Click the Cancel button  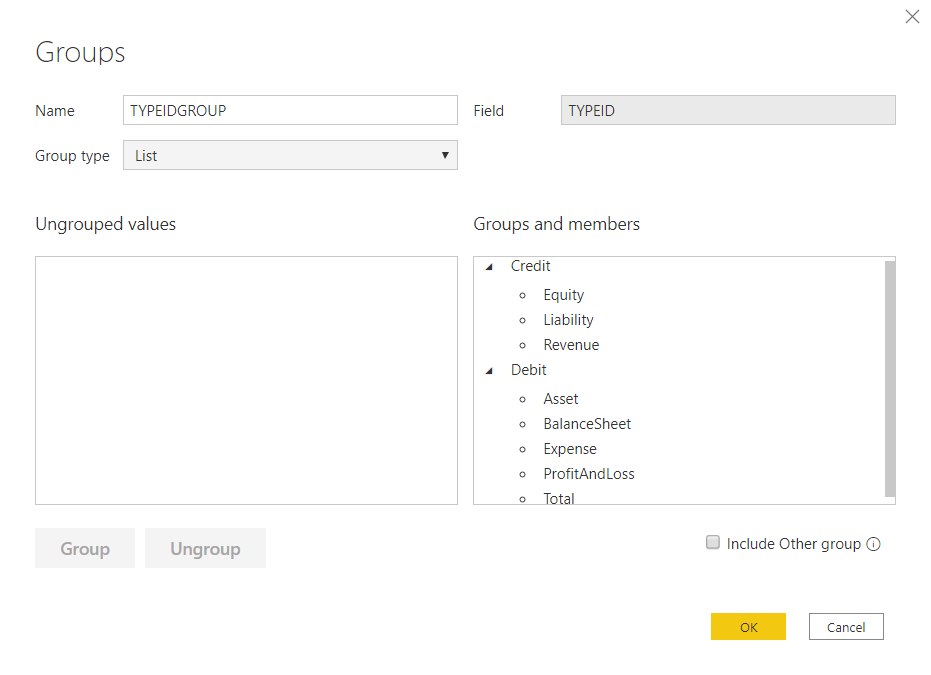click(x=846, y=626)
